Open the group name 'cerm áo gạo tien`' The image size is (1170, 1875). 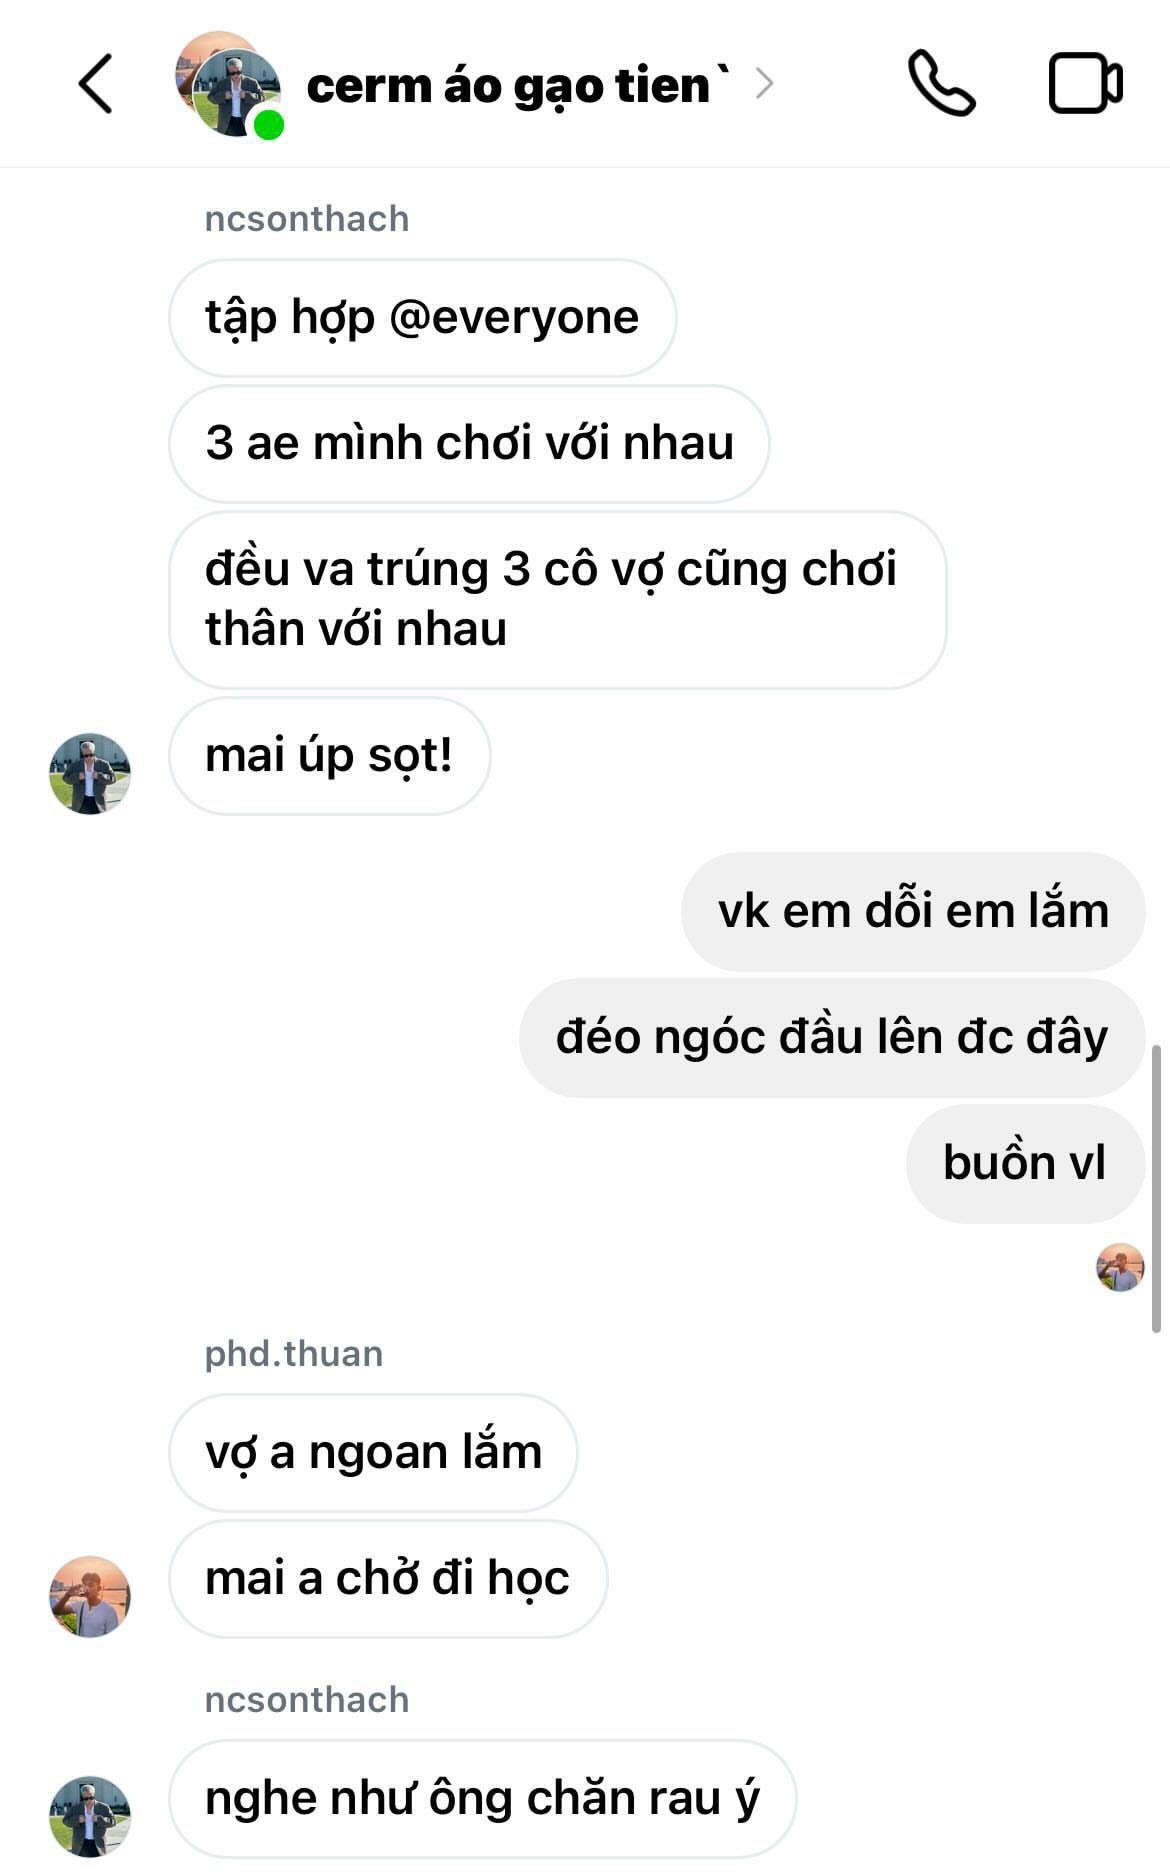point(517,86)
